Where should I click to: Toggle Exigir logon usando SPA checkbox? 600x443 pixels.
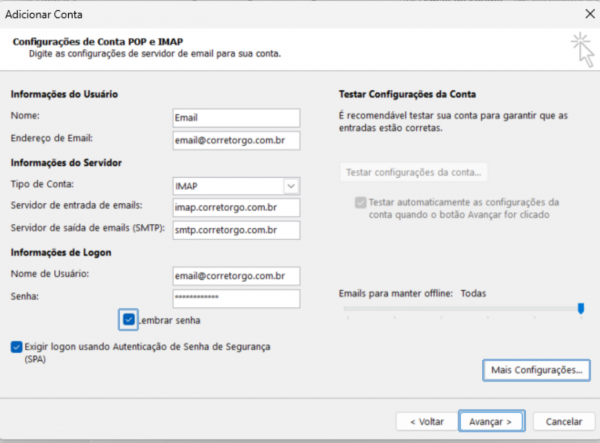tap(16, 347)
